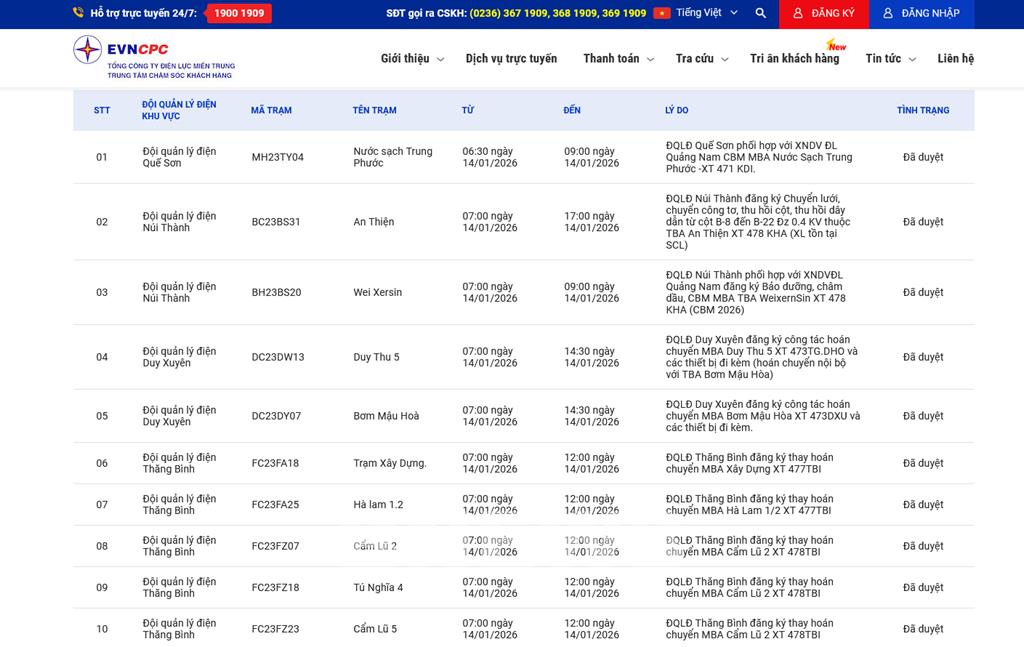Click the user icon in Đăng nhập
This screenshot has height=647, width=1024.
(887, 14)
